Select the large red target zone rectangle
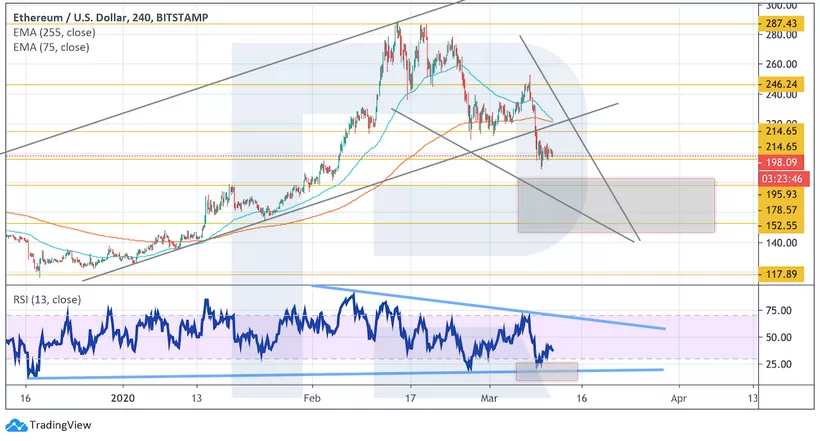Image resolution: width=820 pixels, height=441 pixels. [x=616, y=205]
